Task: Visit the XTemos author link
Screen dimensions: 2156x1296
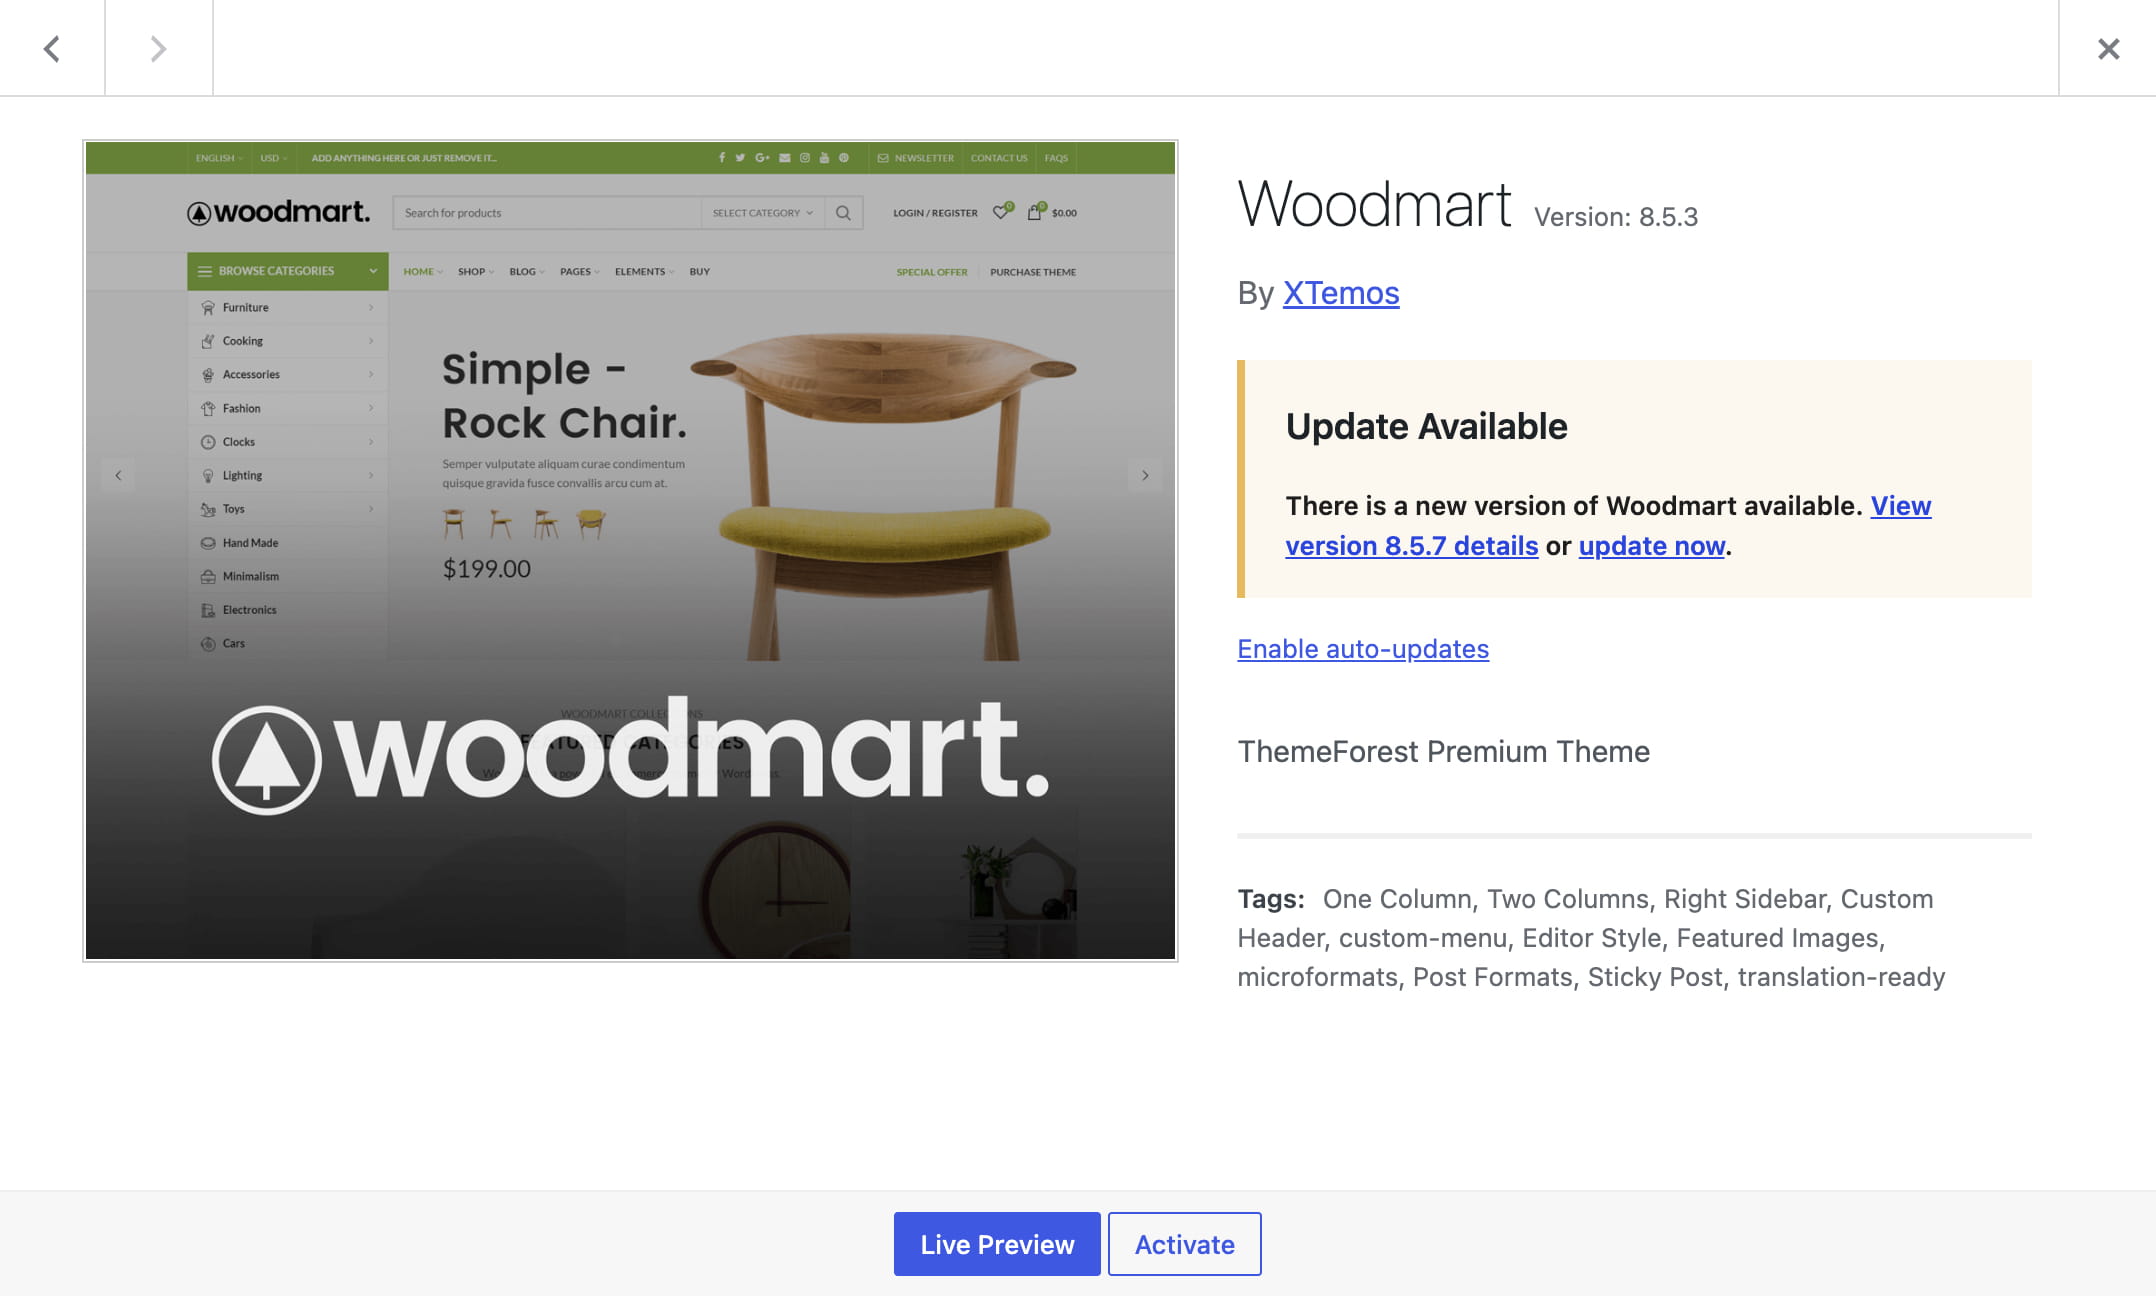Action: click(x=1341, y=293)
